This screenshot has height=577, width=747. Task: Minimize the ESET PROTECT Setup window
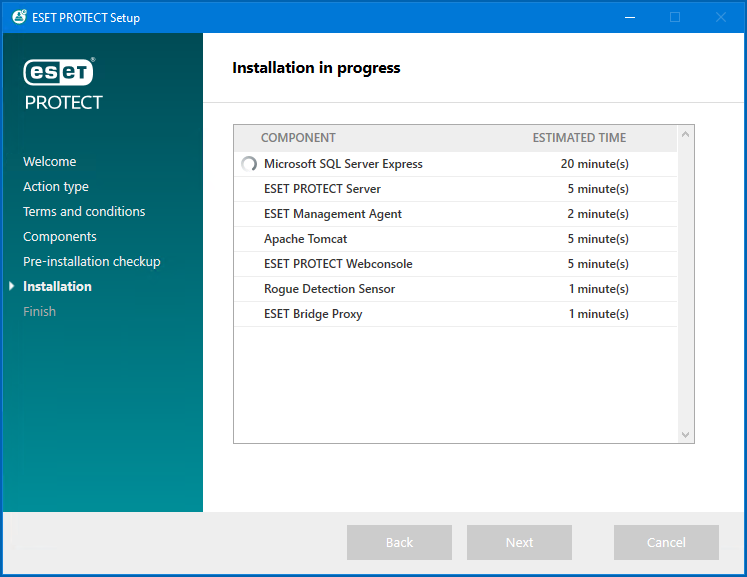coord(629,17)
